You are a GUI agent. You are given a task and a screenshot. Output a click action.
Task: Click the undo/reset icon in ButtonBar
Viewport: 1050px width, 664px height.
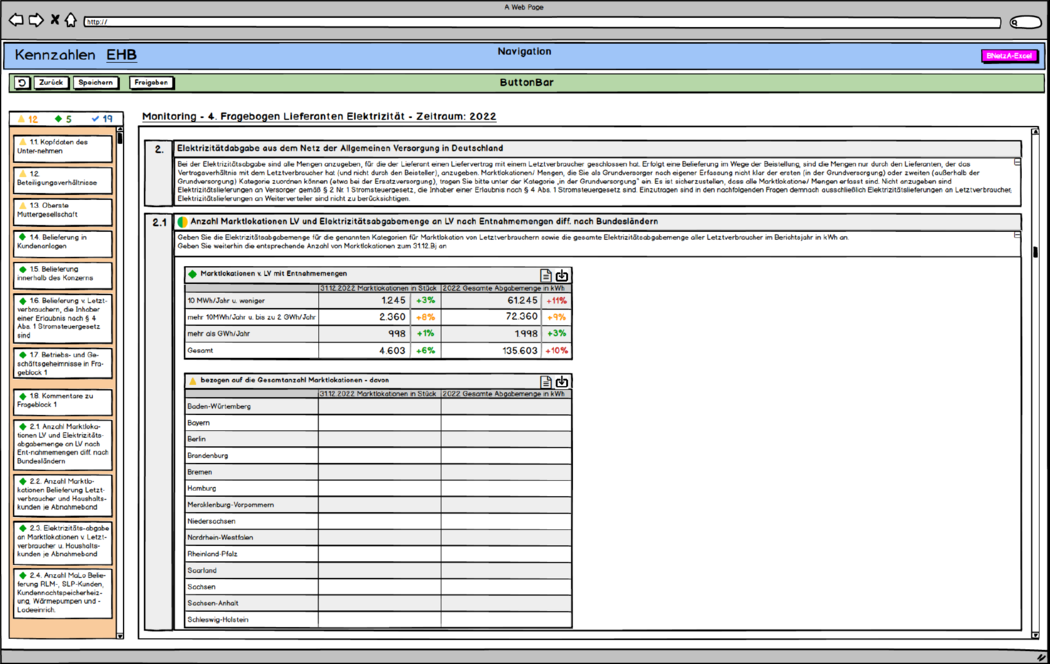(21, 82)
